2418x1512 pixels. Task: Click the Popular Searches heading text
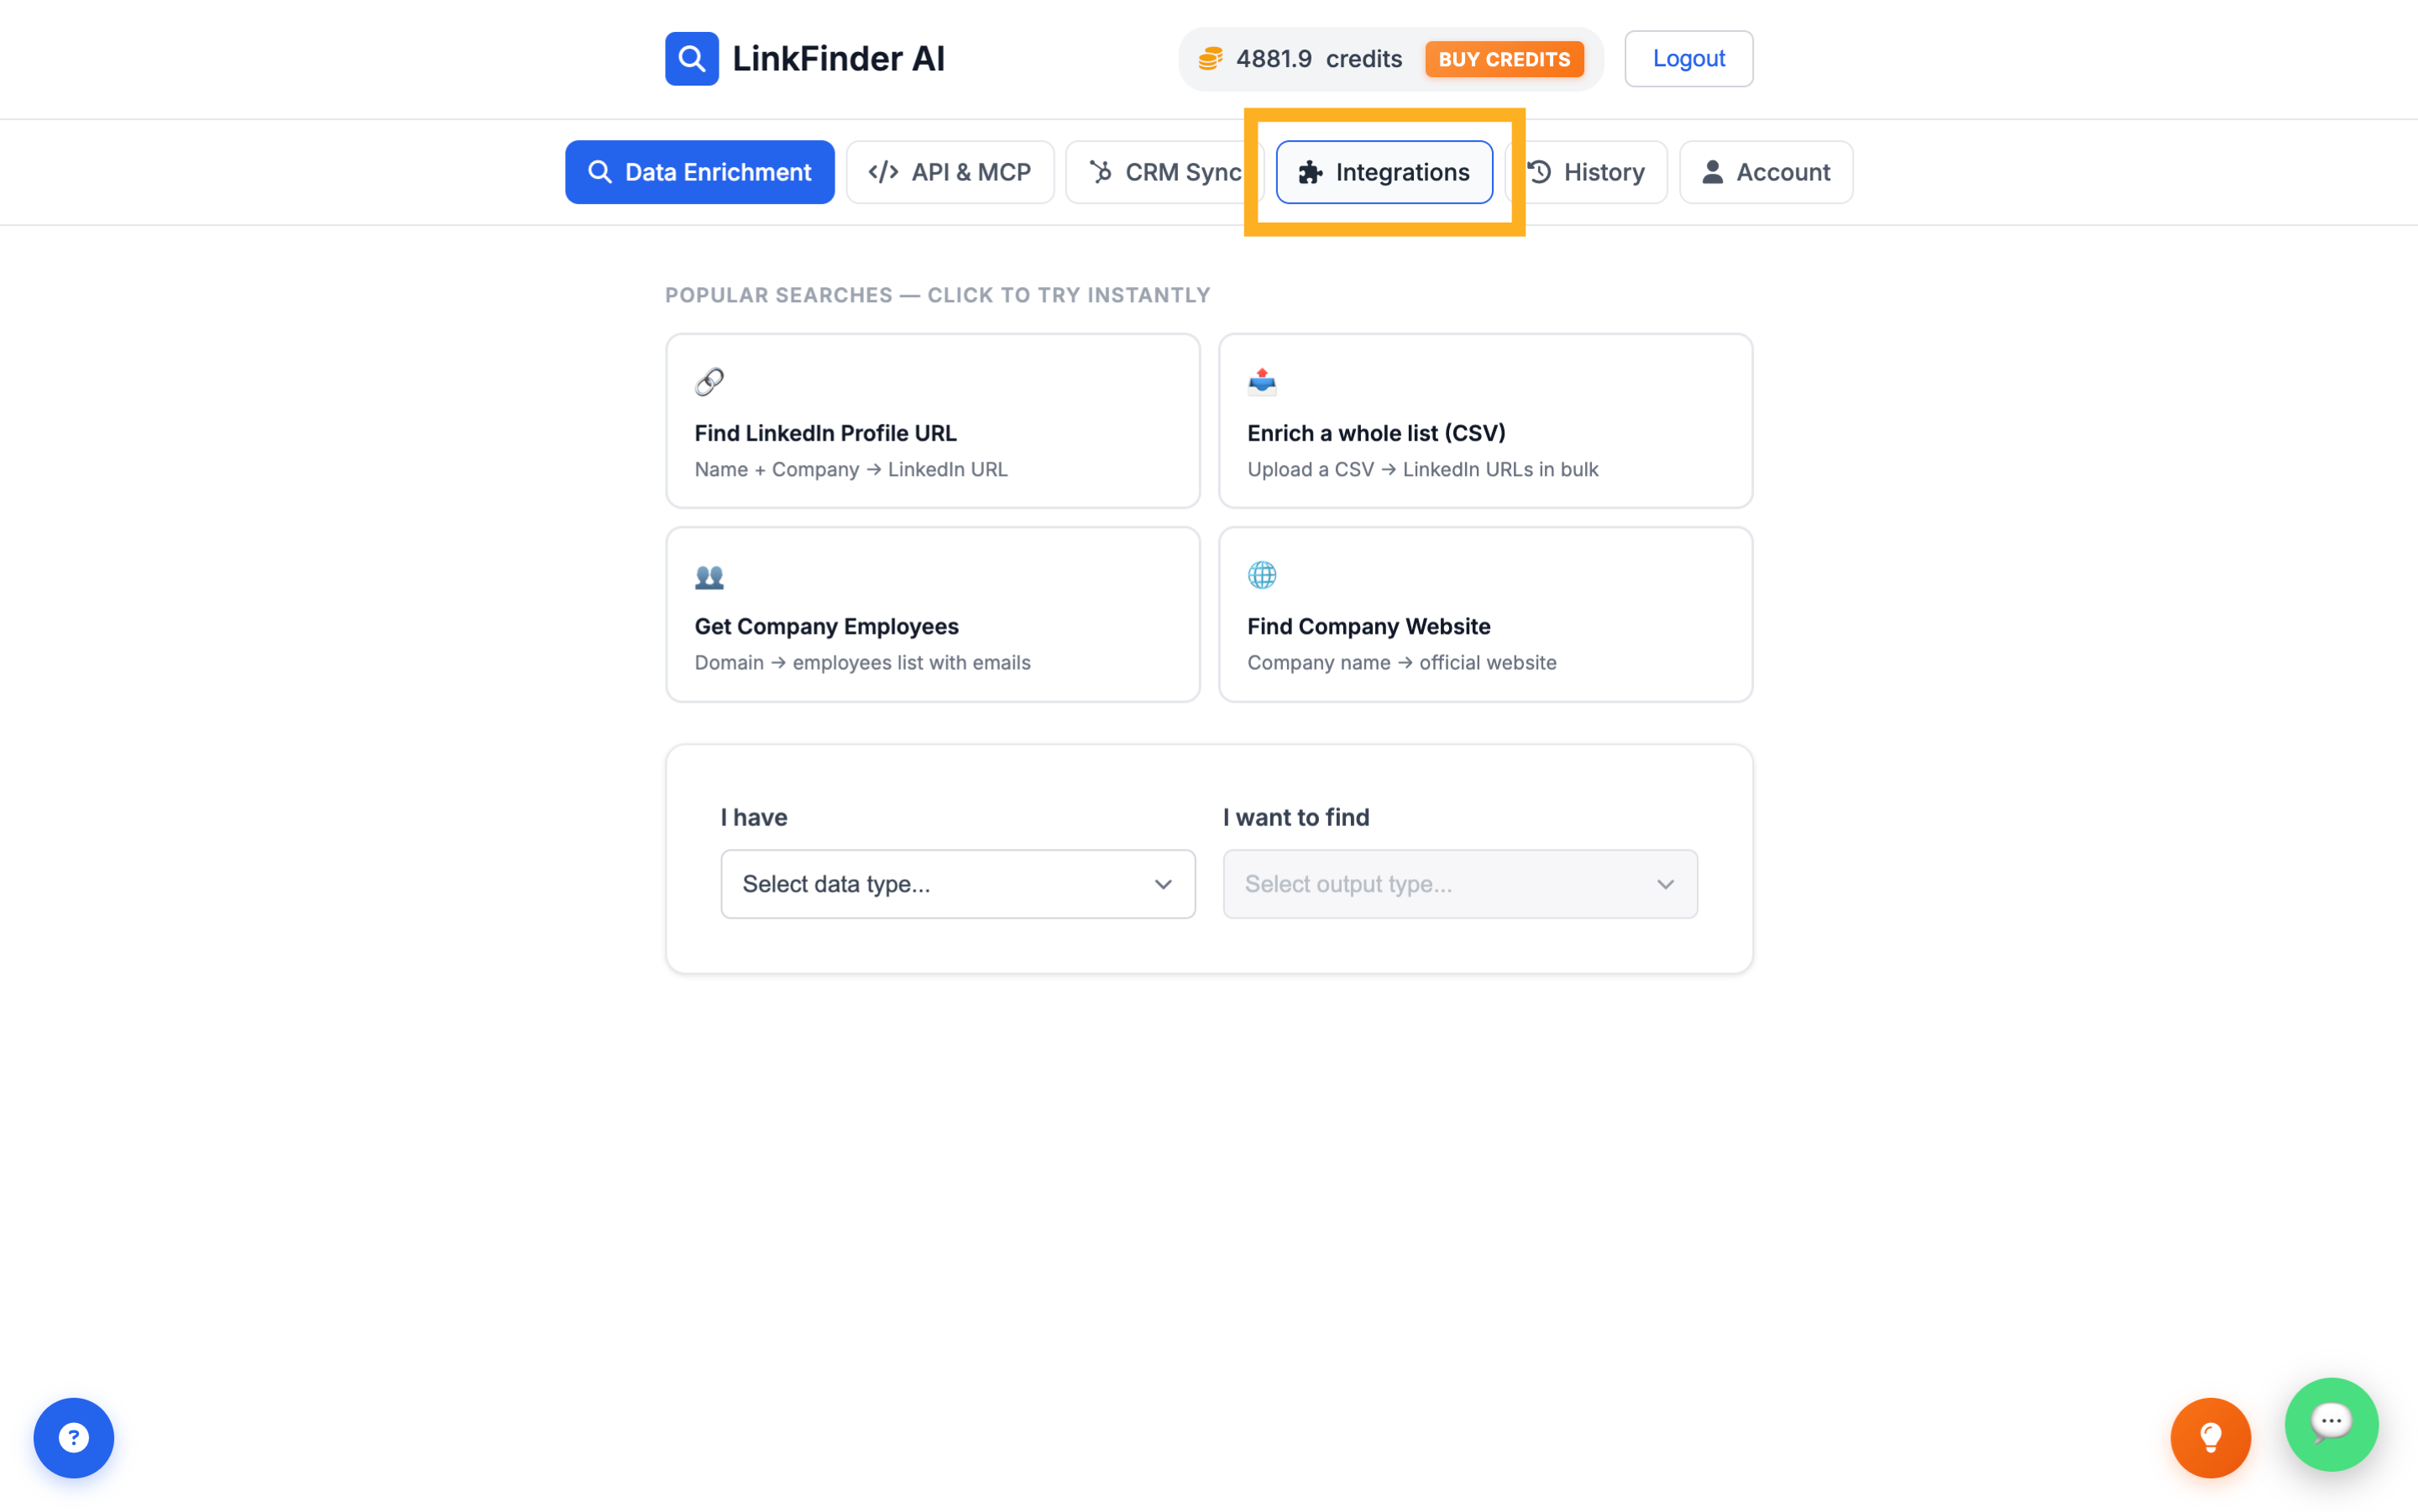click(937, 295)
